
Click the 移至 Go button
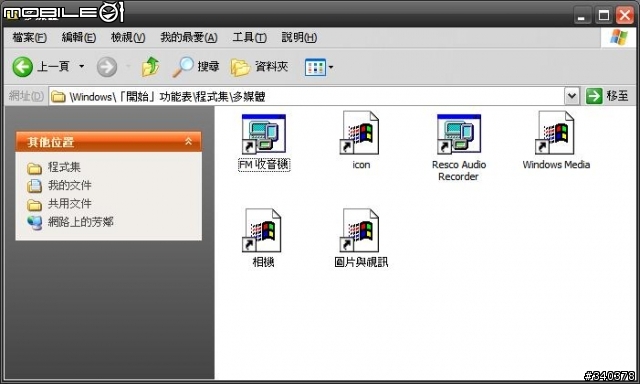[x=607, y=96]
